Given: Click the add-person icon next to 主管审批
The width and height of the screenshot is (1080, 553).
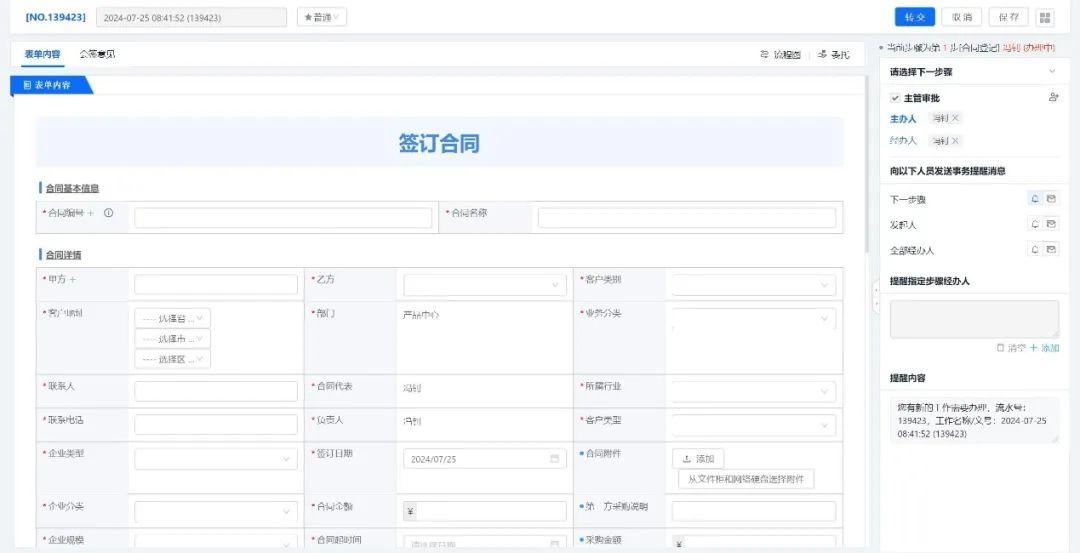Looking at the screenshot, I should click(x=1053, y=97).
